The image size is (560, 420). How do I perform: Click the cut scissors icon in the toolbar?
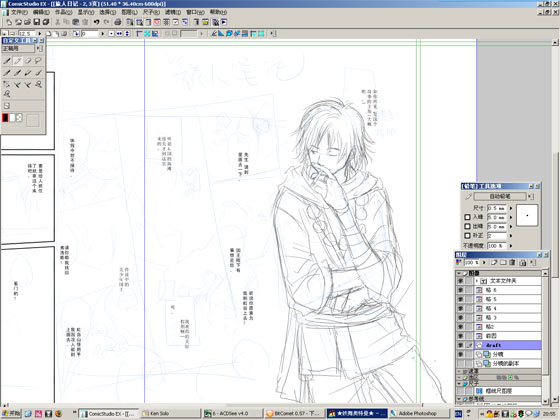[x=58, y=22]
